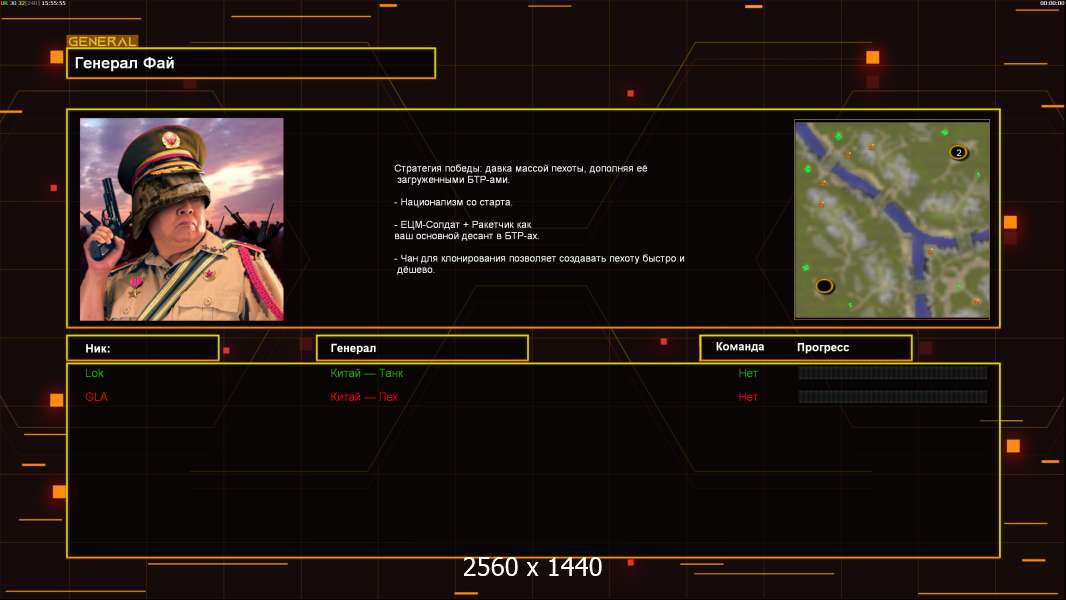Click the GENERAL label tag
Viewport: 1066px width, 600px height.
(x=103, y=41)
